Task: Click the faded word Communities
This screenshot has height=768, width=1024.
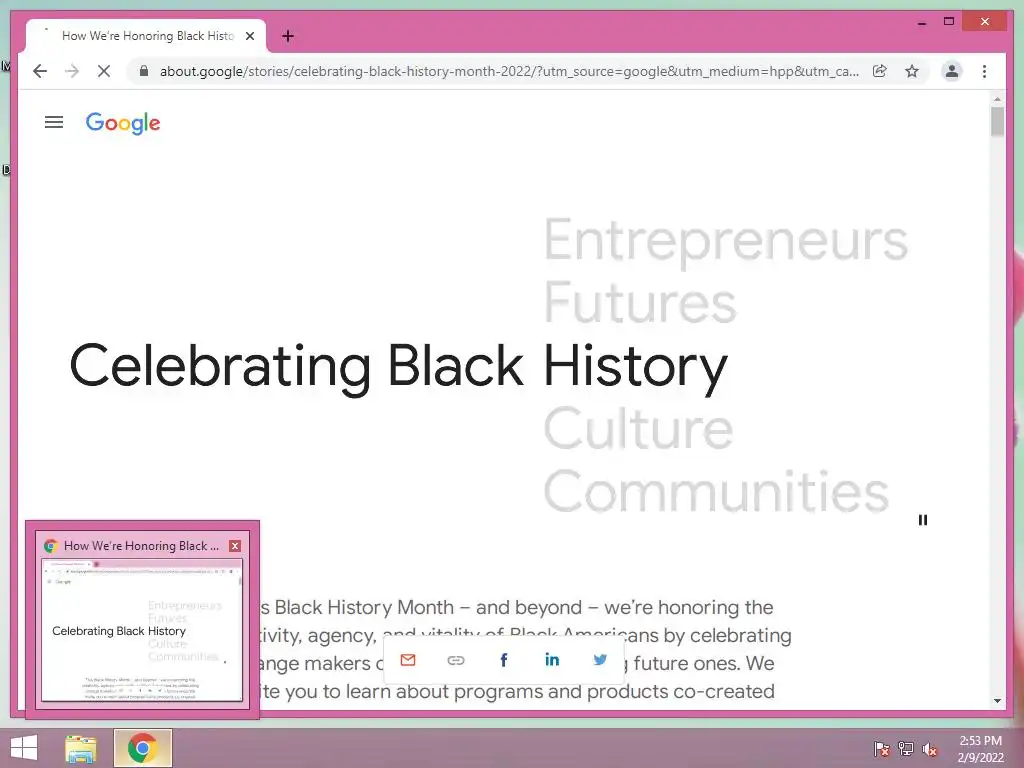Action: point(716,491)
